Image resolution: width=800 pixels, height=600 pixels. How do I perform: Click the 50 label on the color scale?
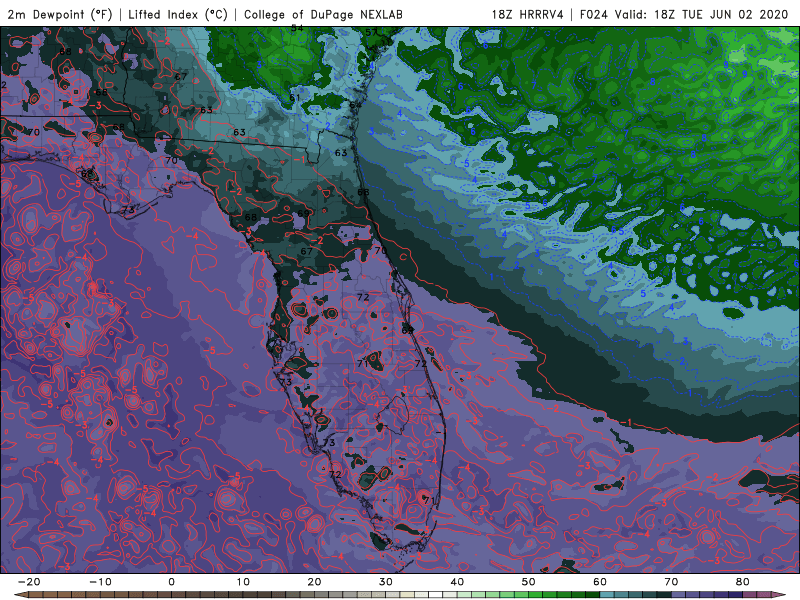(529, 582)
